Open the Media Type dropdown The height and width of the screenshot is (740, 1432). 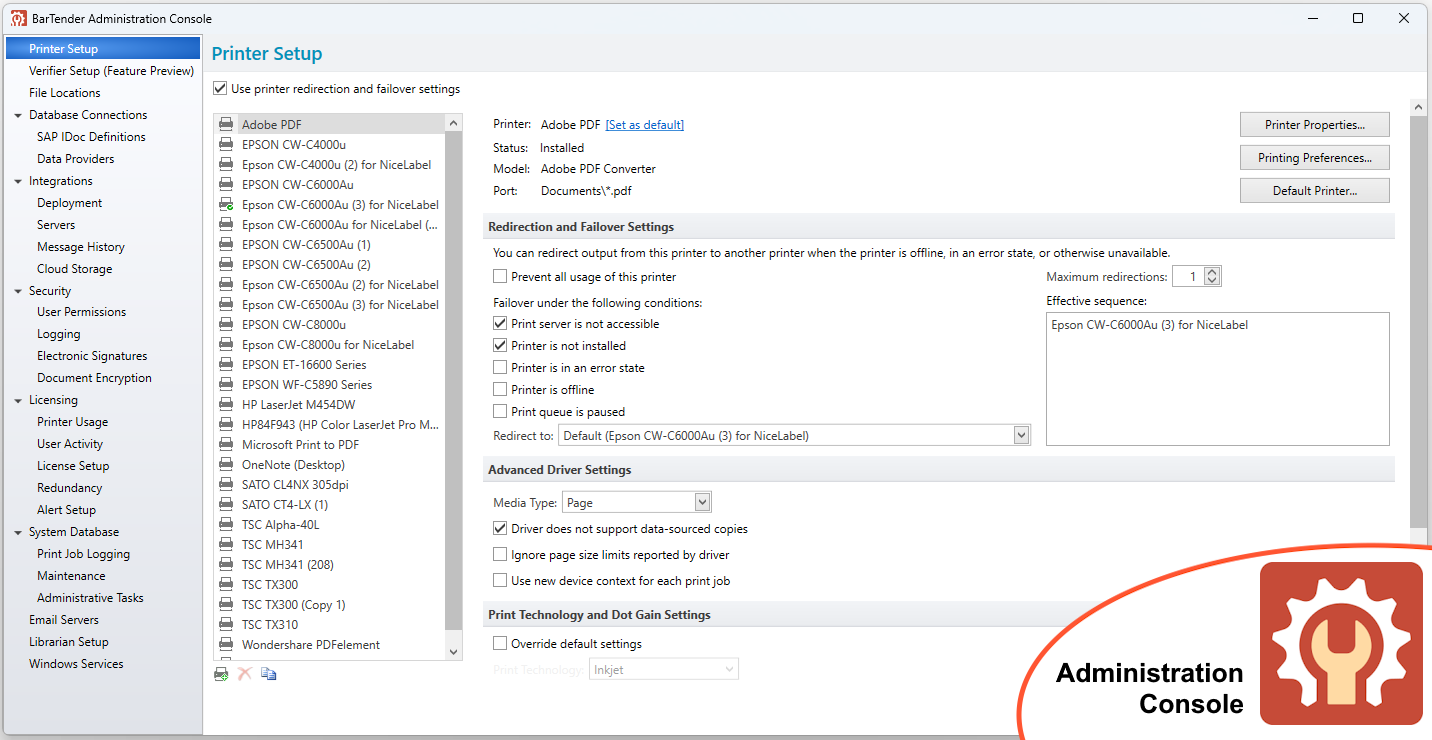click(x=637, y=502)
